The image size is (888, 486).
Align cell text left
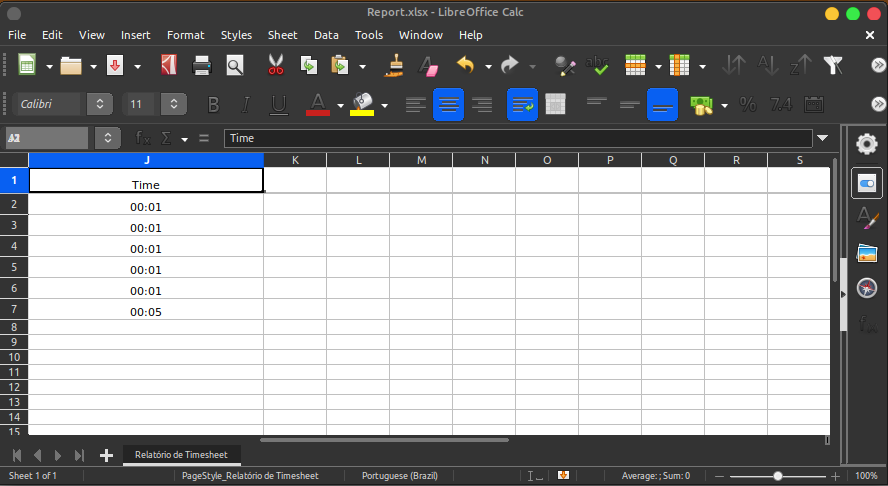415,105
